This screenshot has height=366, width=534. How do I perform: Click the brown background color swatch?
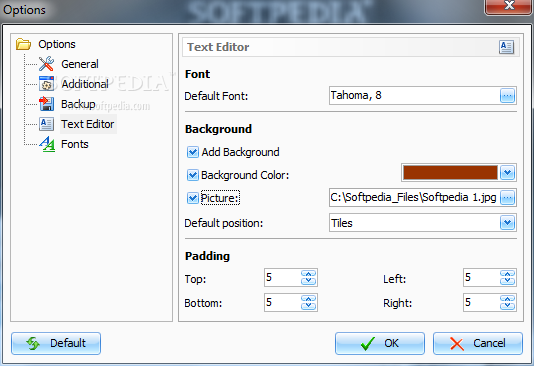pos(450,173)
